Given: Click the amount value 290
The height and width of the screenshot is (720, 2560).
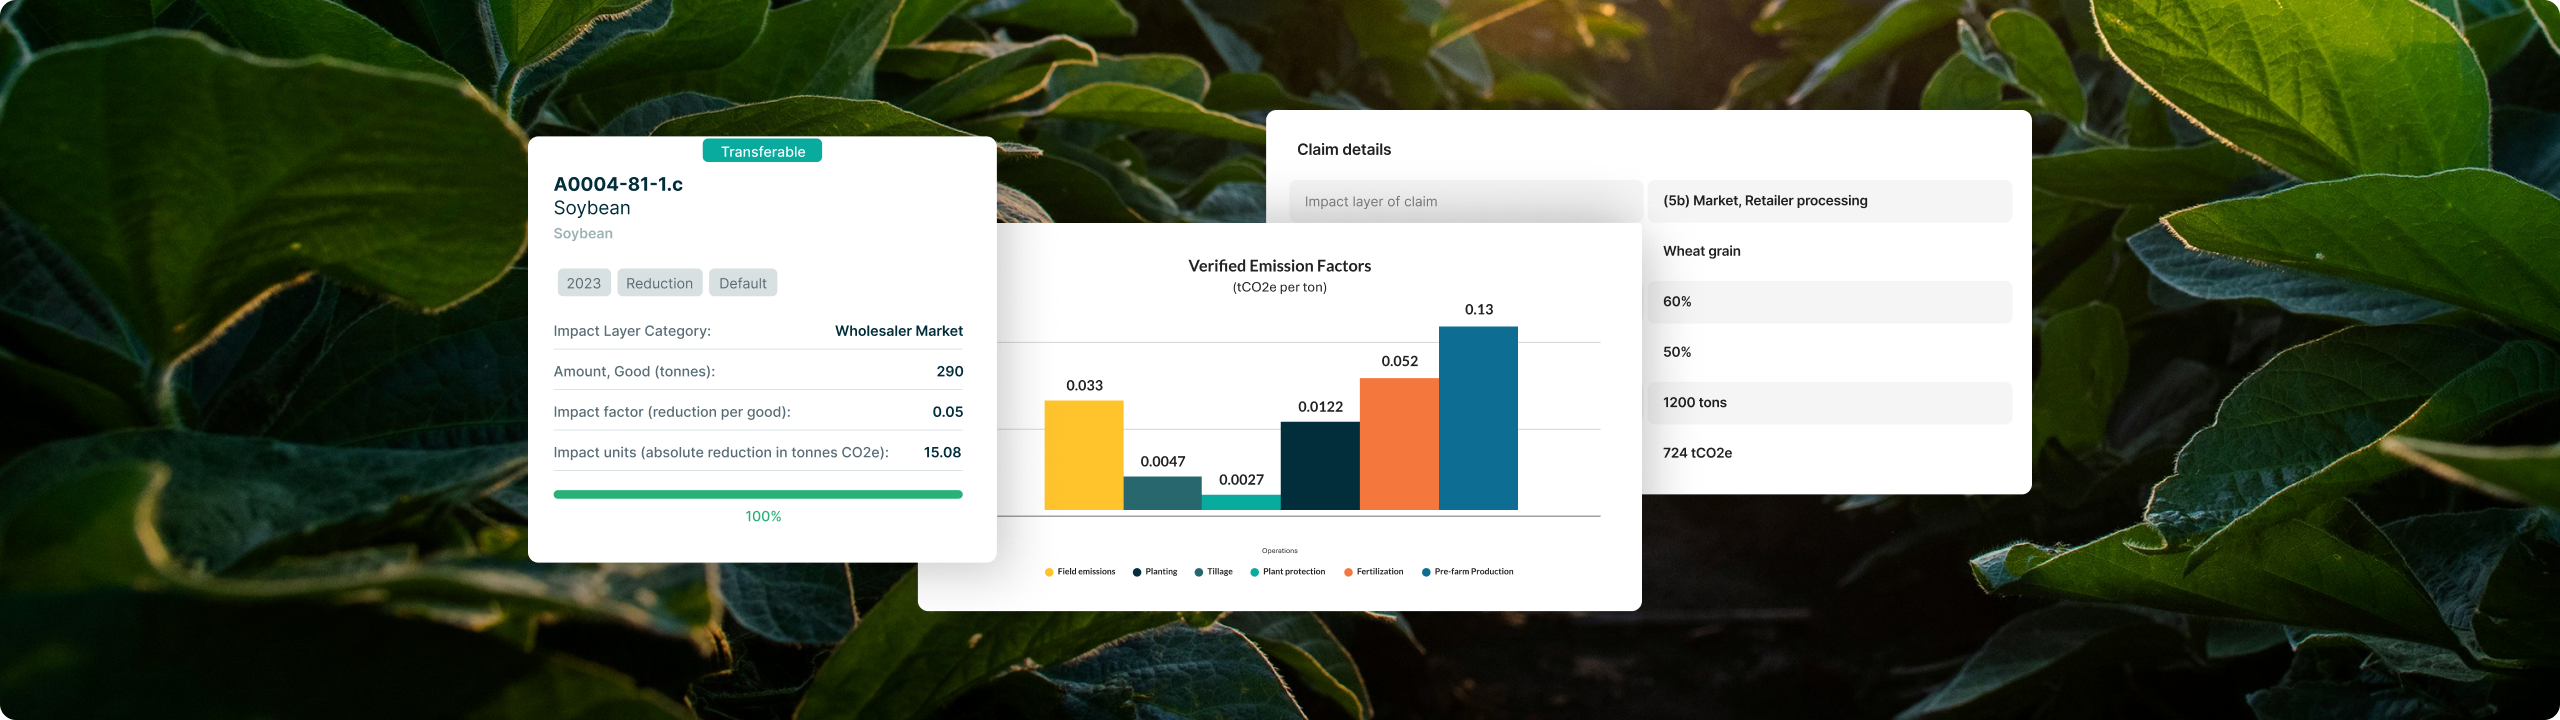Looking at the screenshot, I should click(x=950, y=371).
